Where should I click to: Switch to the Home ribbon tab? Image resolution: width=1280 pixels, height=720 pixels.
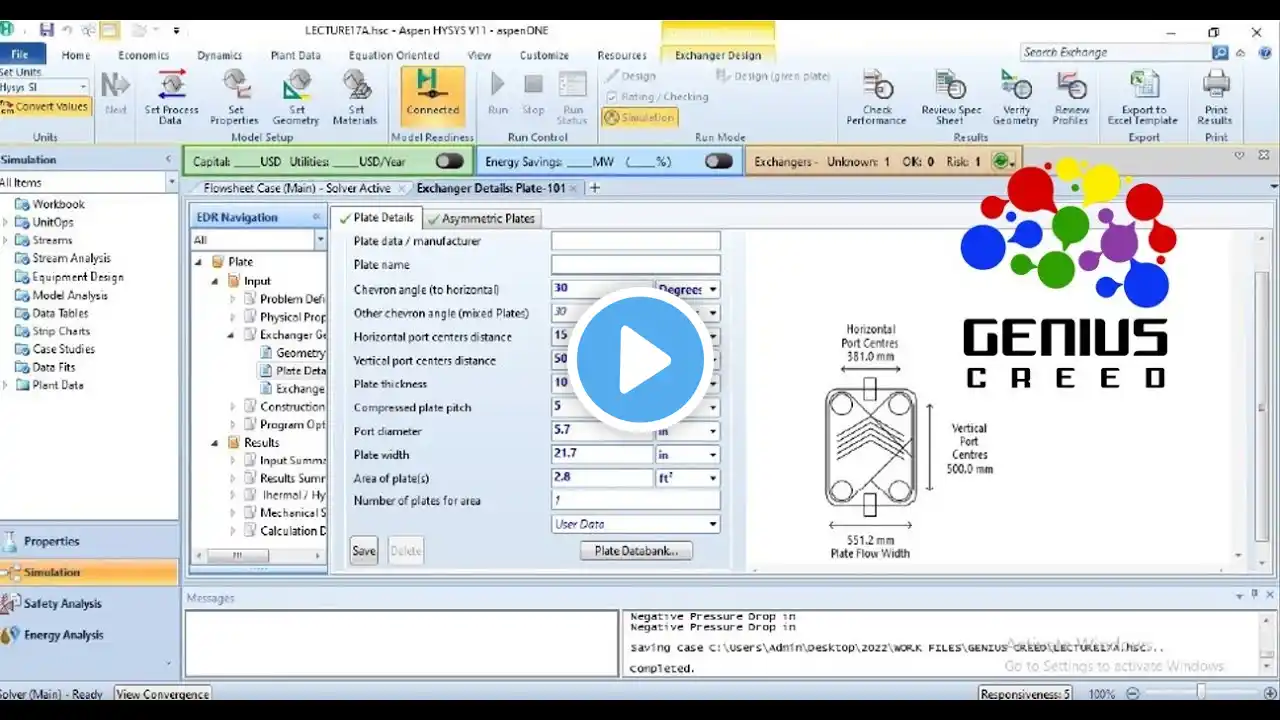(x=76, y=56)
